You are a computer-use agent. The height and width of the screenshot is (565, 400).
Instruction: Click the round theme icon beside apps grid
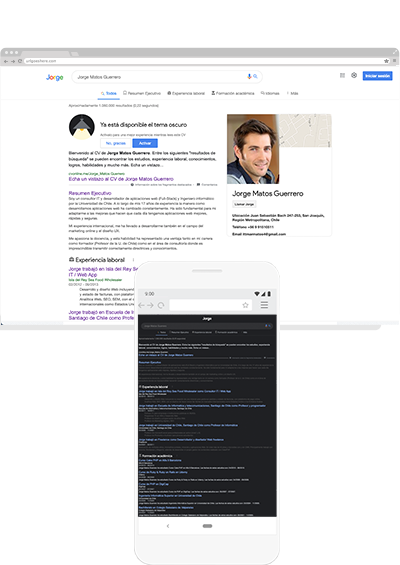pyautogui.click(x=354, y=75)
